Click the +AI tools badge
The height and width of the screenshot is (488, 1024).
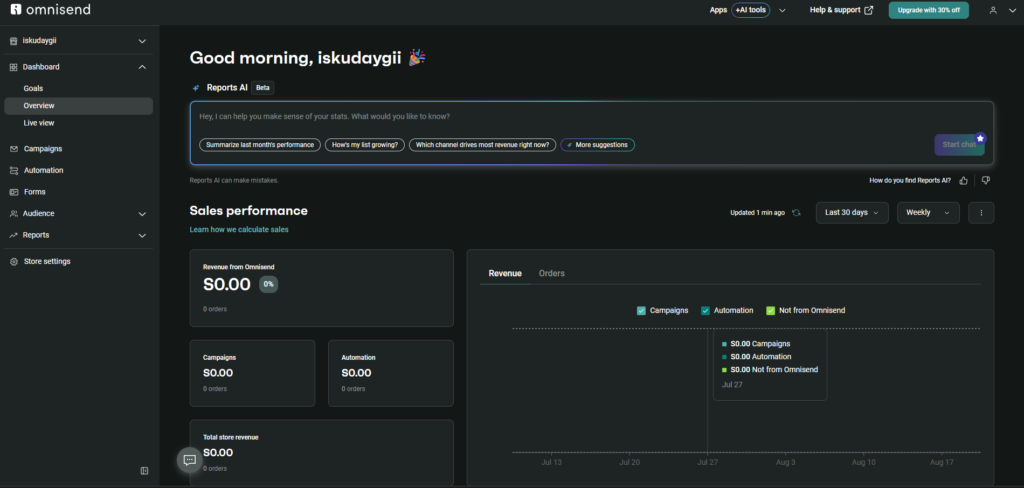(x=750, y=10)
